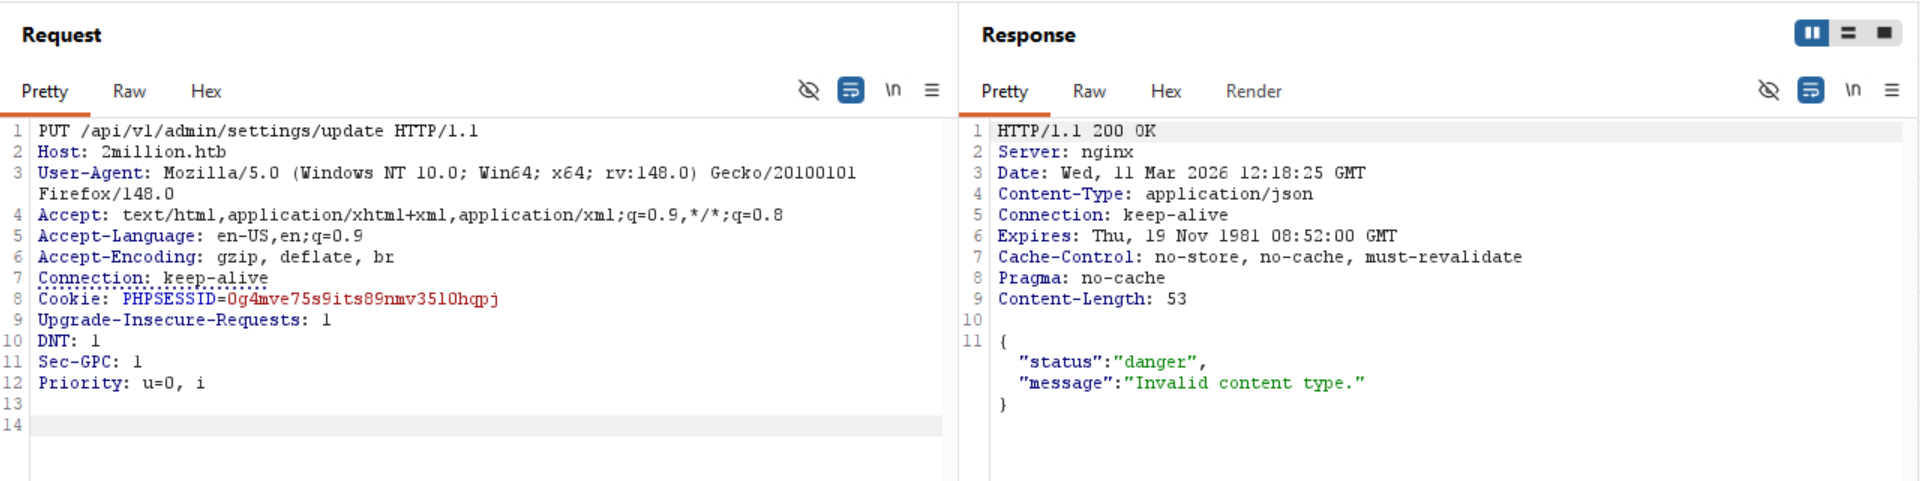Select combined tabbed layout icon
This screenshot has width=1920, height=481.
tap(1884, 33)
